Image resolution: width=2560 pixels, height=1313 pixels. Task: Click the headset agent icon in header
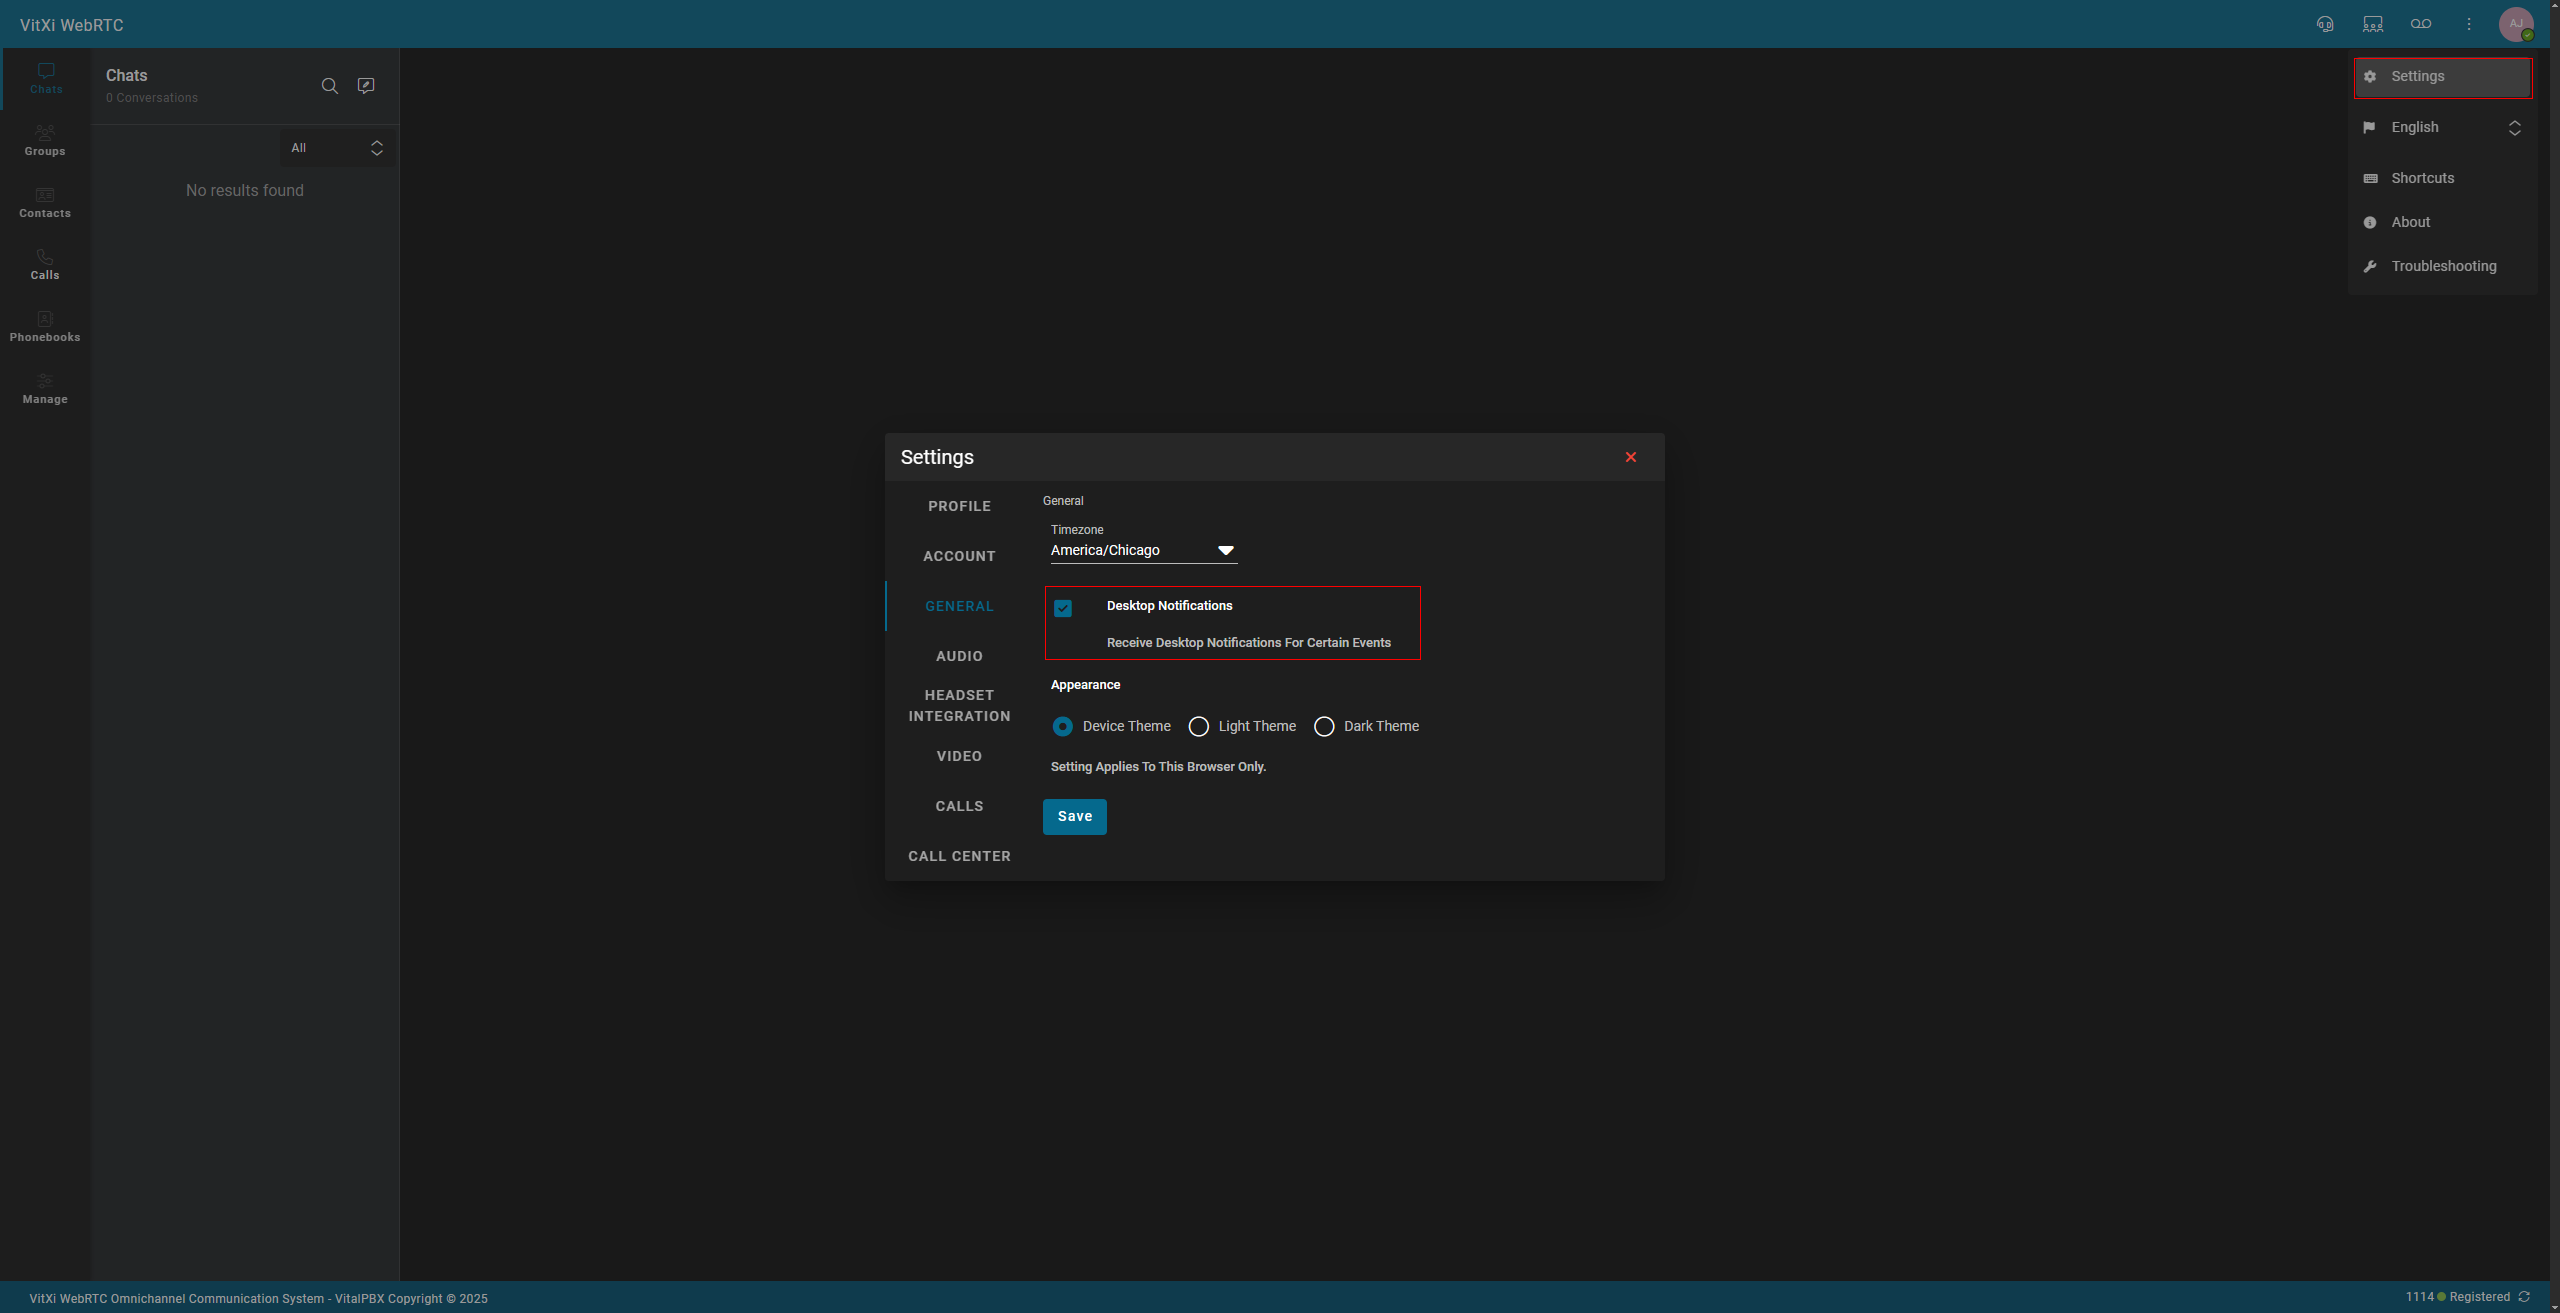pyautogui.click(x=2325, y=24)
